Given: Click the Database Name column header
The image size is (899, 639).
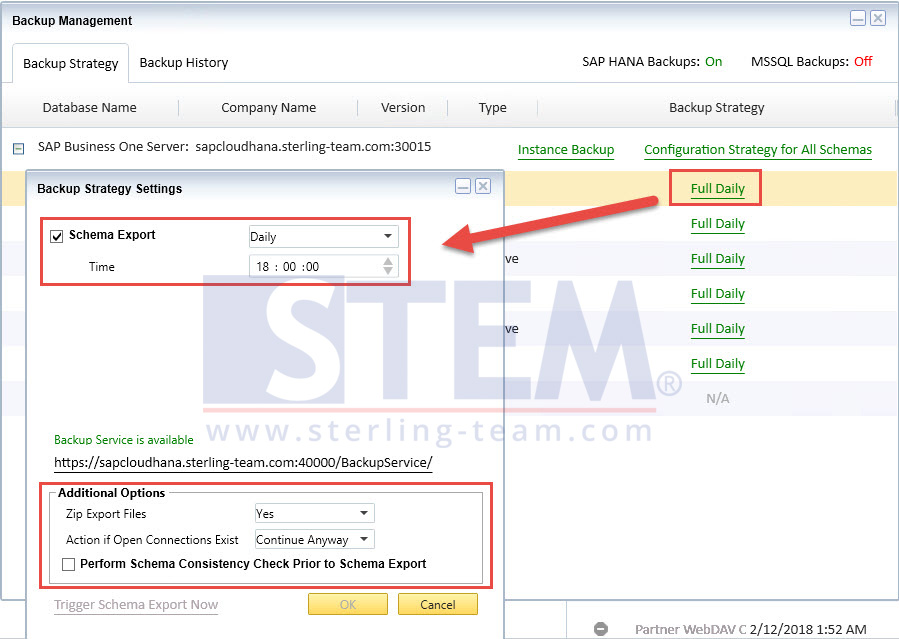Looking at the screenshot, I should point(89,108).
